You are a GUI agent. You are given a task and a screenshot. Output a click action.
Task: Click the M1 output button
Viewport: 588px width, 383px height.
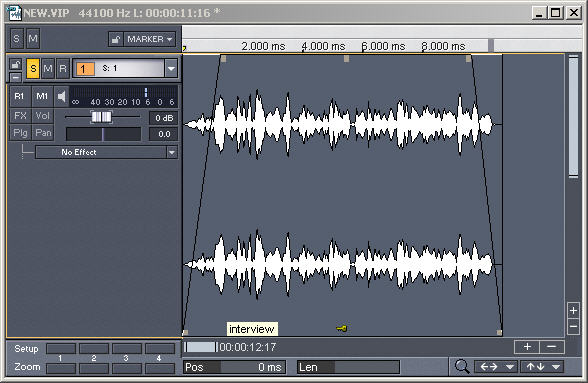pyautogui.click(x=42, y=96)
